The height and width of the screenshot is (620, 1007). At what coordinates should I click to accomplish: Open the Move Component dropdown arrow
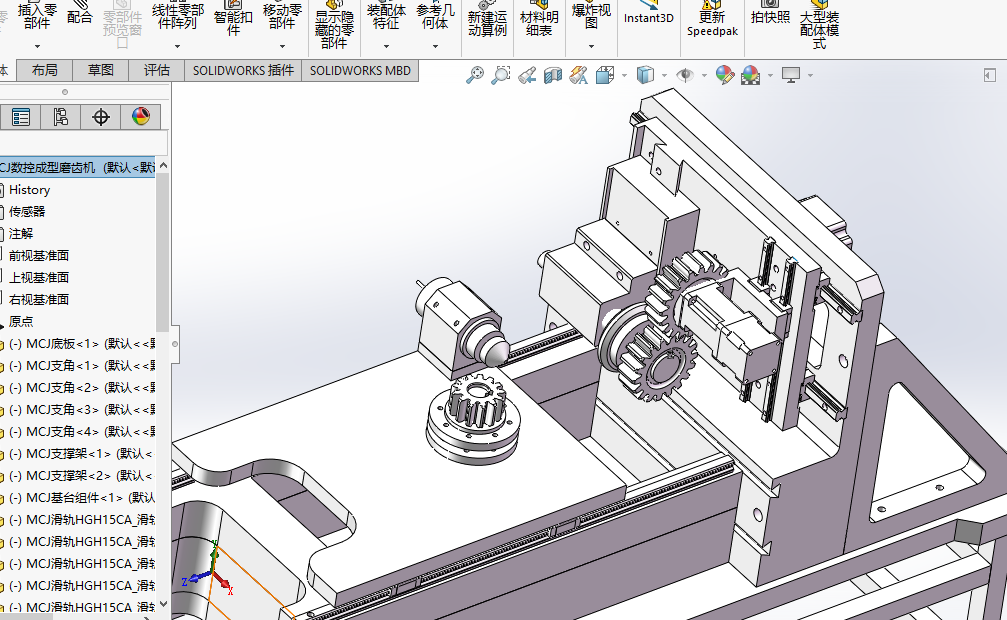click(x=282, y=46)
